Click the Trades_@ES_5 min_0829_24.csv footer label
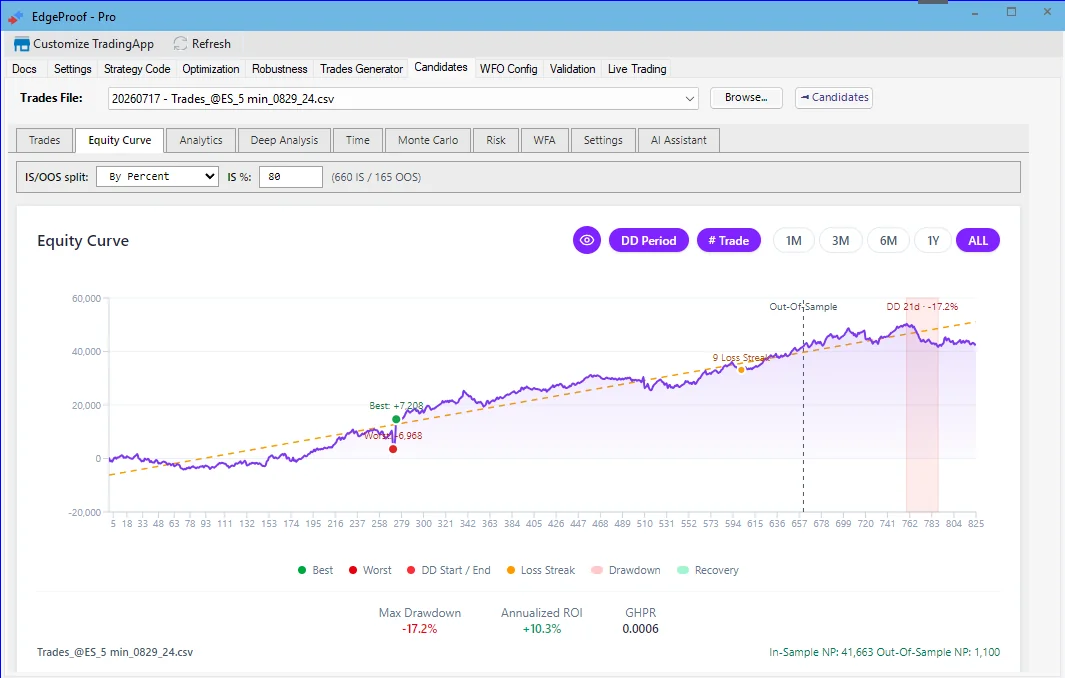The width and height of the screenshot is (1065, 678). coord(115,652)
